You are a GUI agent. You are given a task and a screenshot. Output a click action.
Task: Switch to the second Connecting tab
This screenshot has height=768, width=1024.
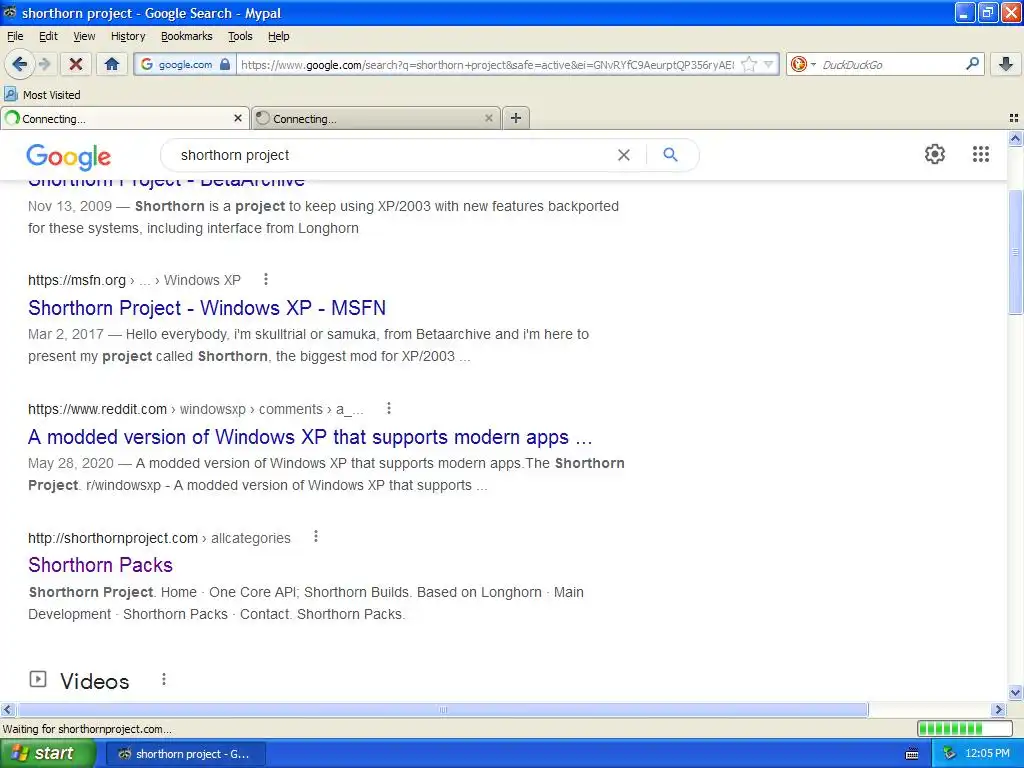[376, 118]
